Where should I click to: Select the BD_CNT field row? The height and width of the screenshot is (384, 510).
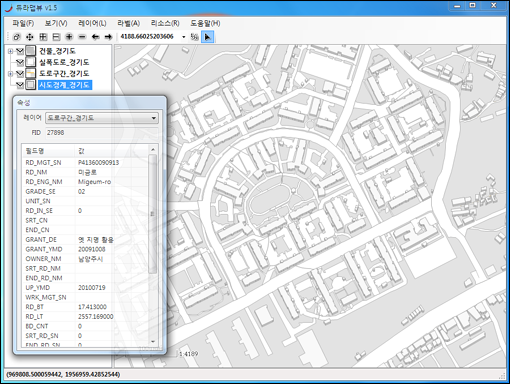pos(85,326)
